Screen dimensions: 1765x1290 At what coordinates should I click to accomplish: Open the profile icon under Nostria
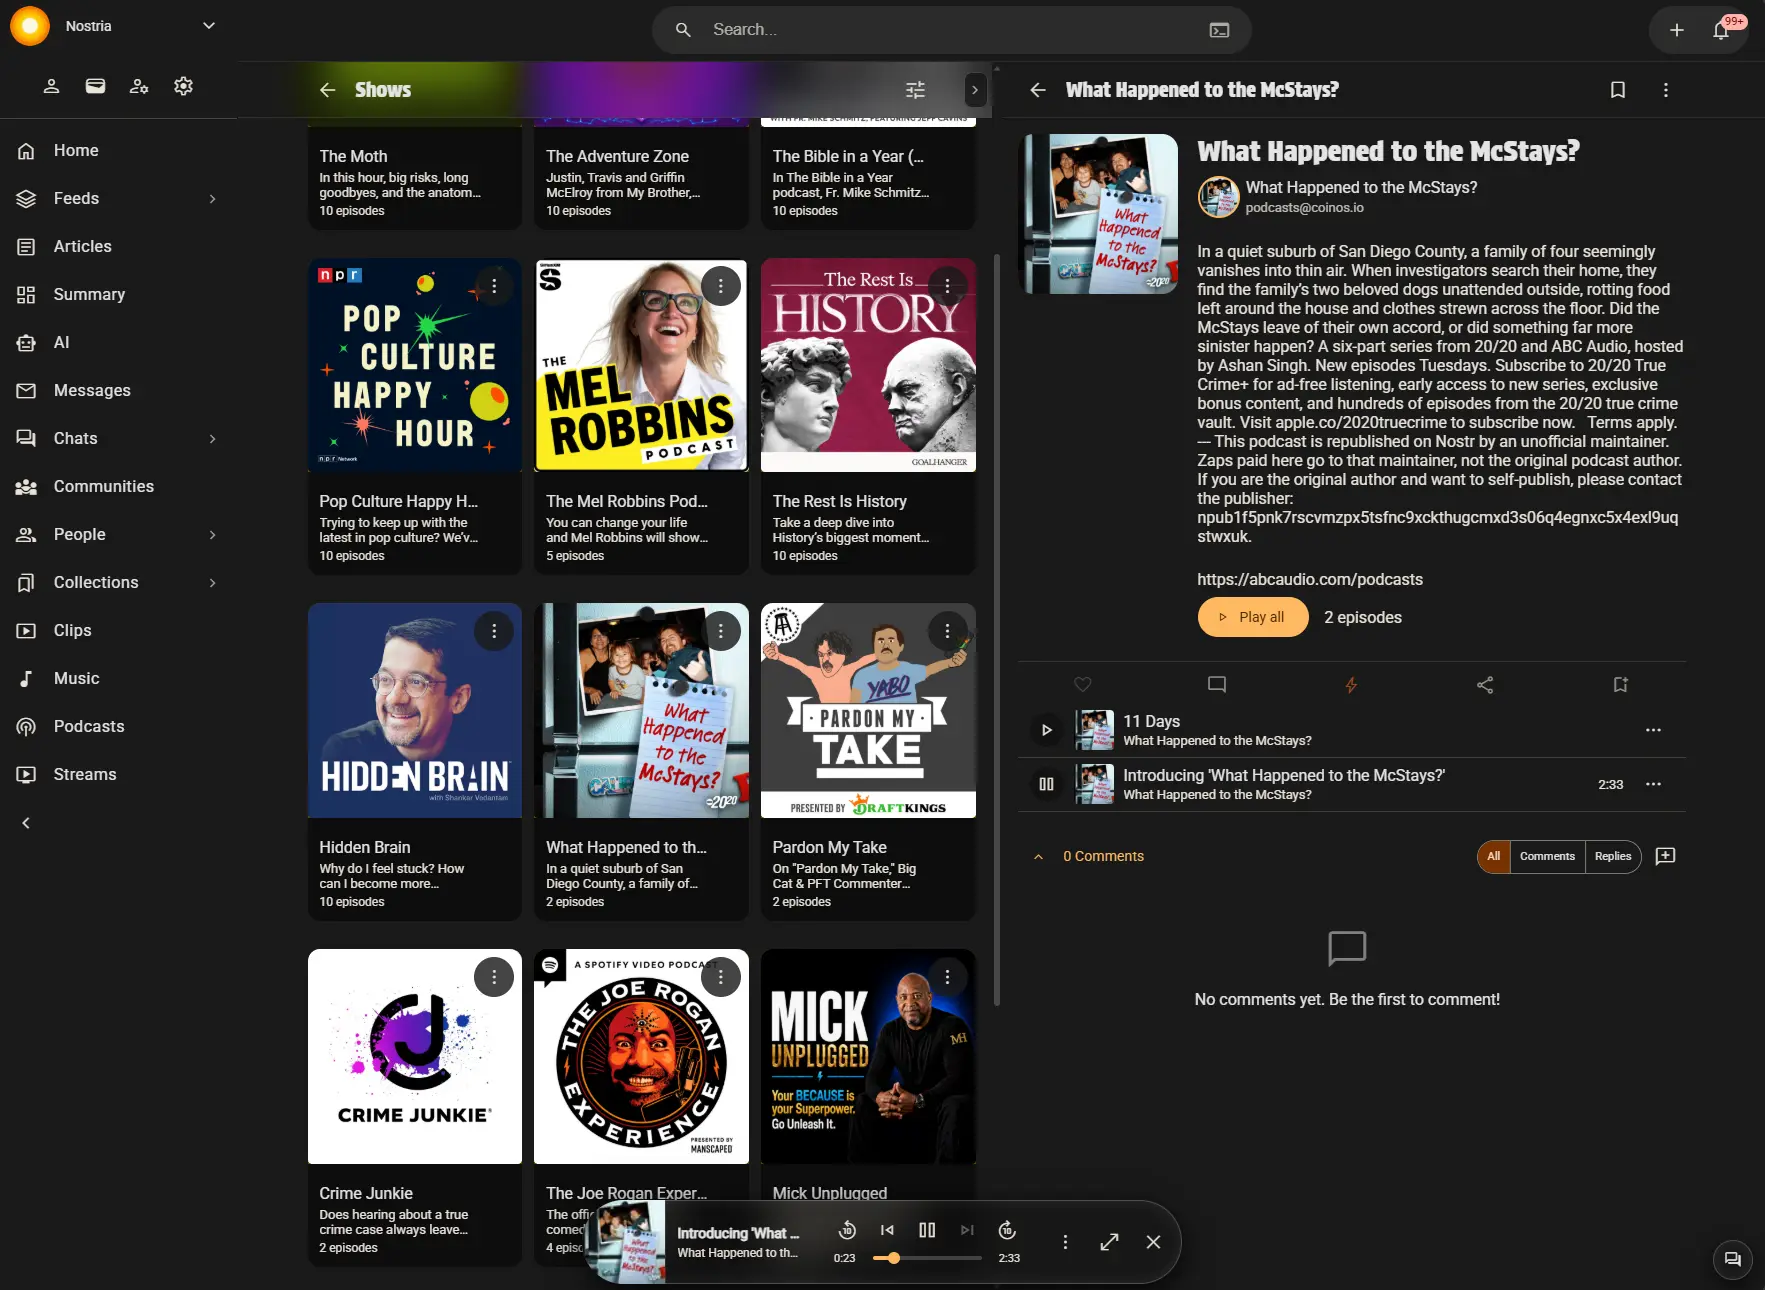click(x=51, y=87)
